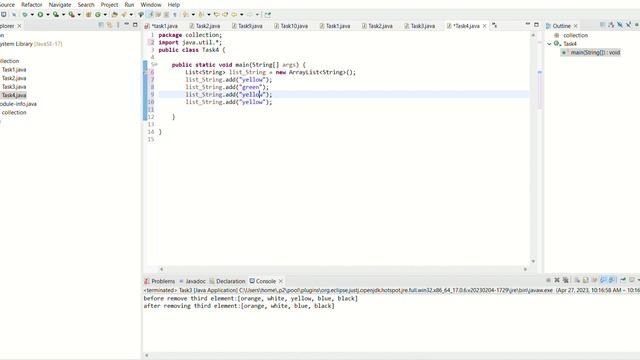Viewport: 640px width, 360px height.
Task: Switch to Task10.java editor tab
Action: (291, 26)
